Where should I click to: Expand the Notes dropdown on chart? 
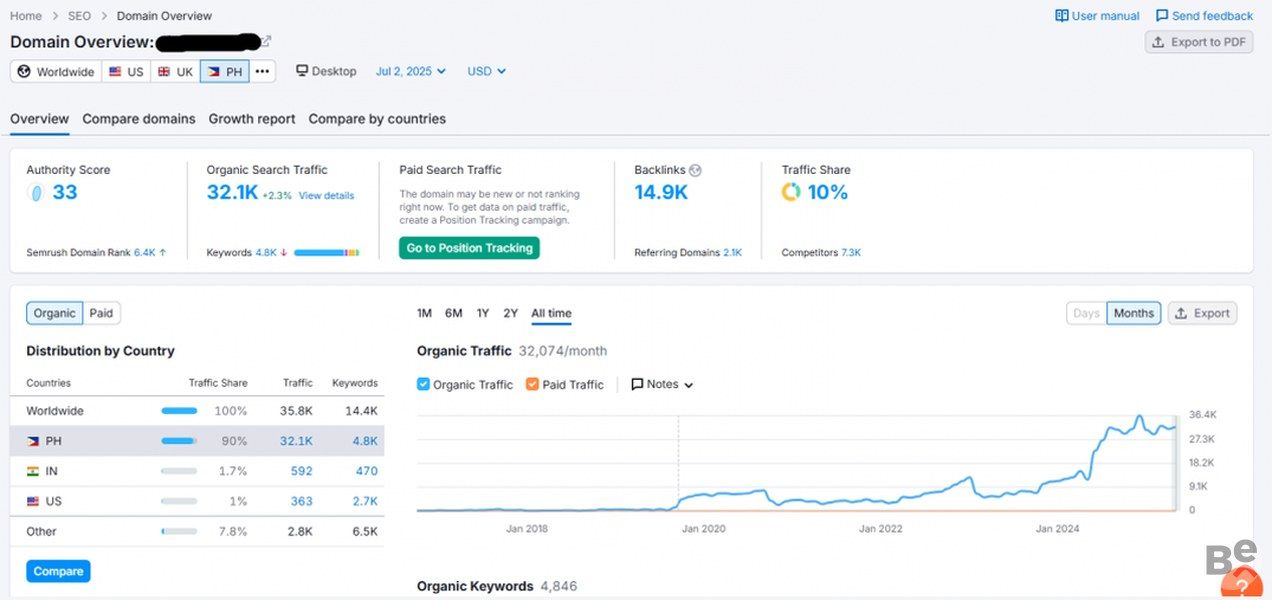(x=662, y=384)
